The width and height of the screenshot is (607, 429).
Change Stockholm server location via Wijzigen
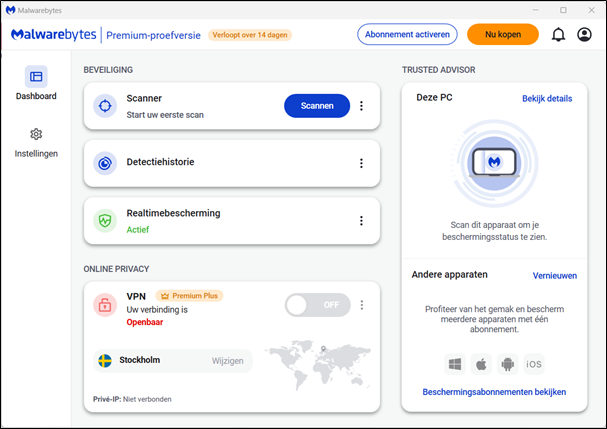[x=227, y=361]
